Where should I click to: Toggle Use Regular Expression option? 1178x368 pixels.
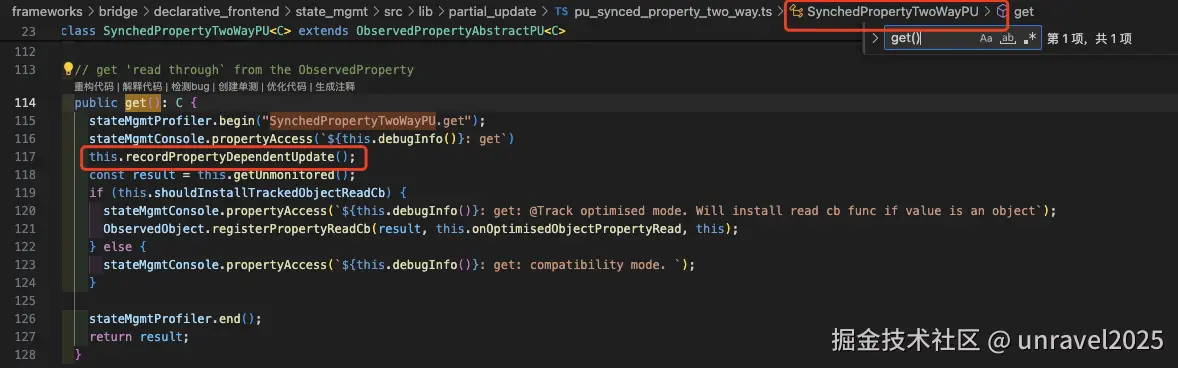1029,38
